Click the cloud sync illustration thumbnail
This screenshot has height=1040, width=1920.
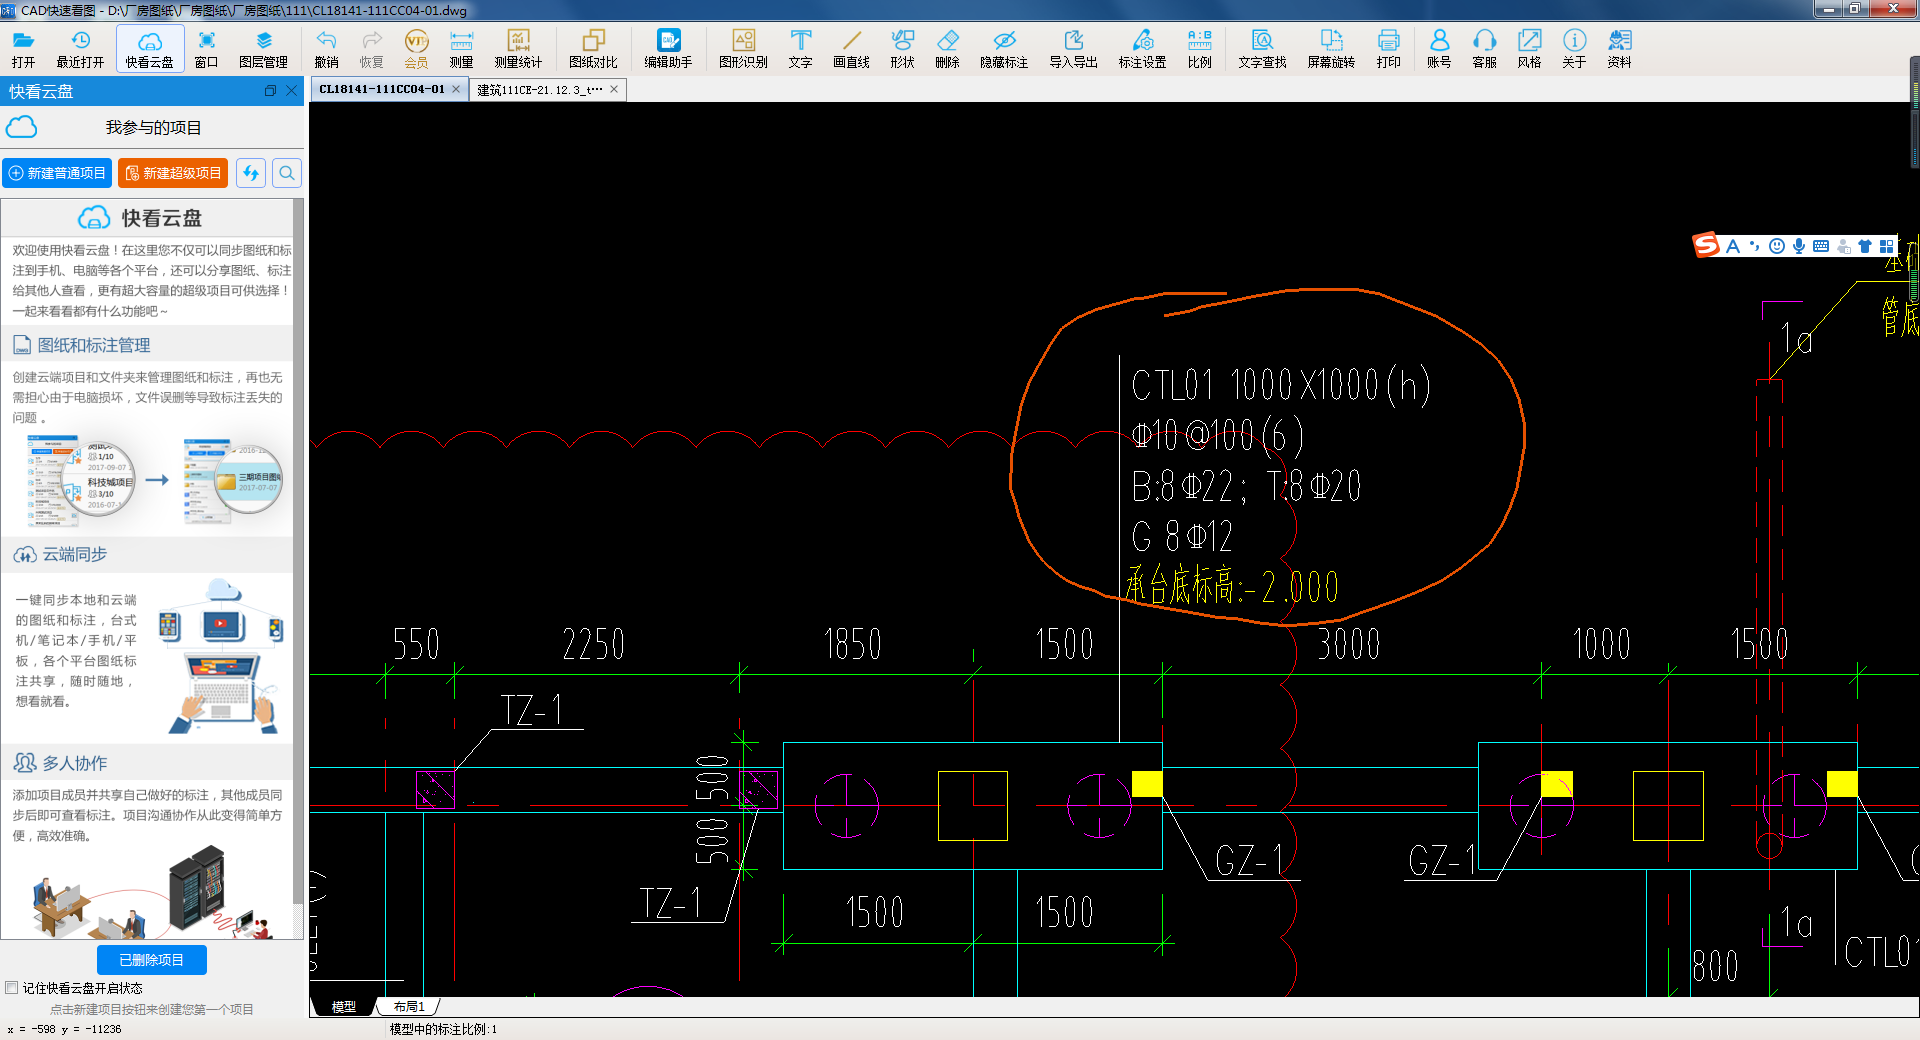[221, 655]
